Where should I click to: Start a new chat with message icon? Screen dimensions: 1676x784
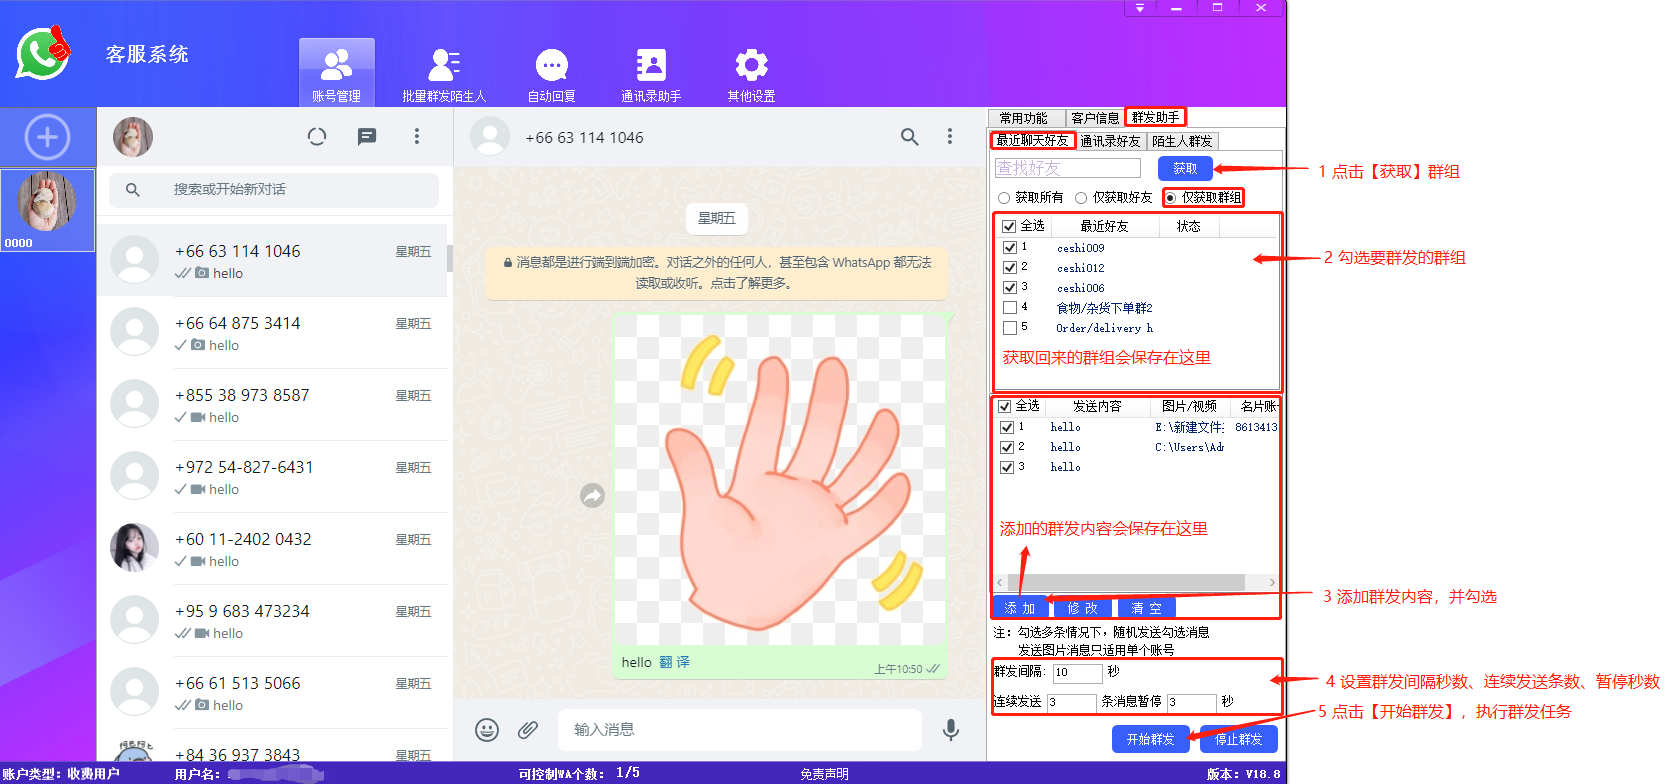coord(367,137)
